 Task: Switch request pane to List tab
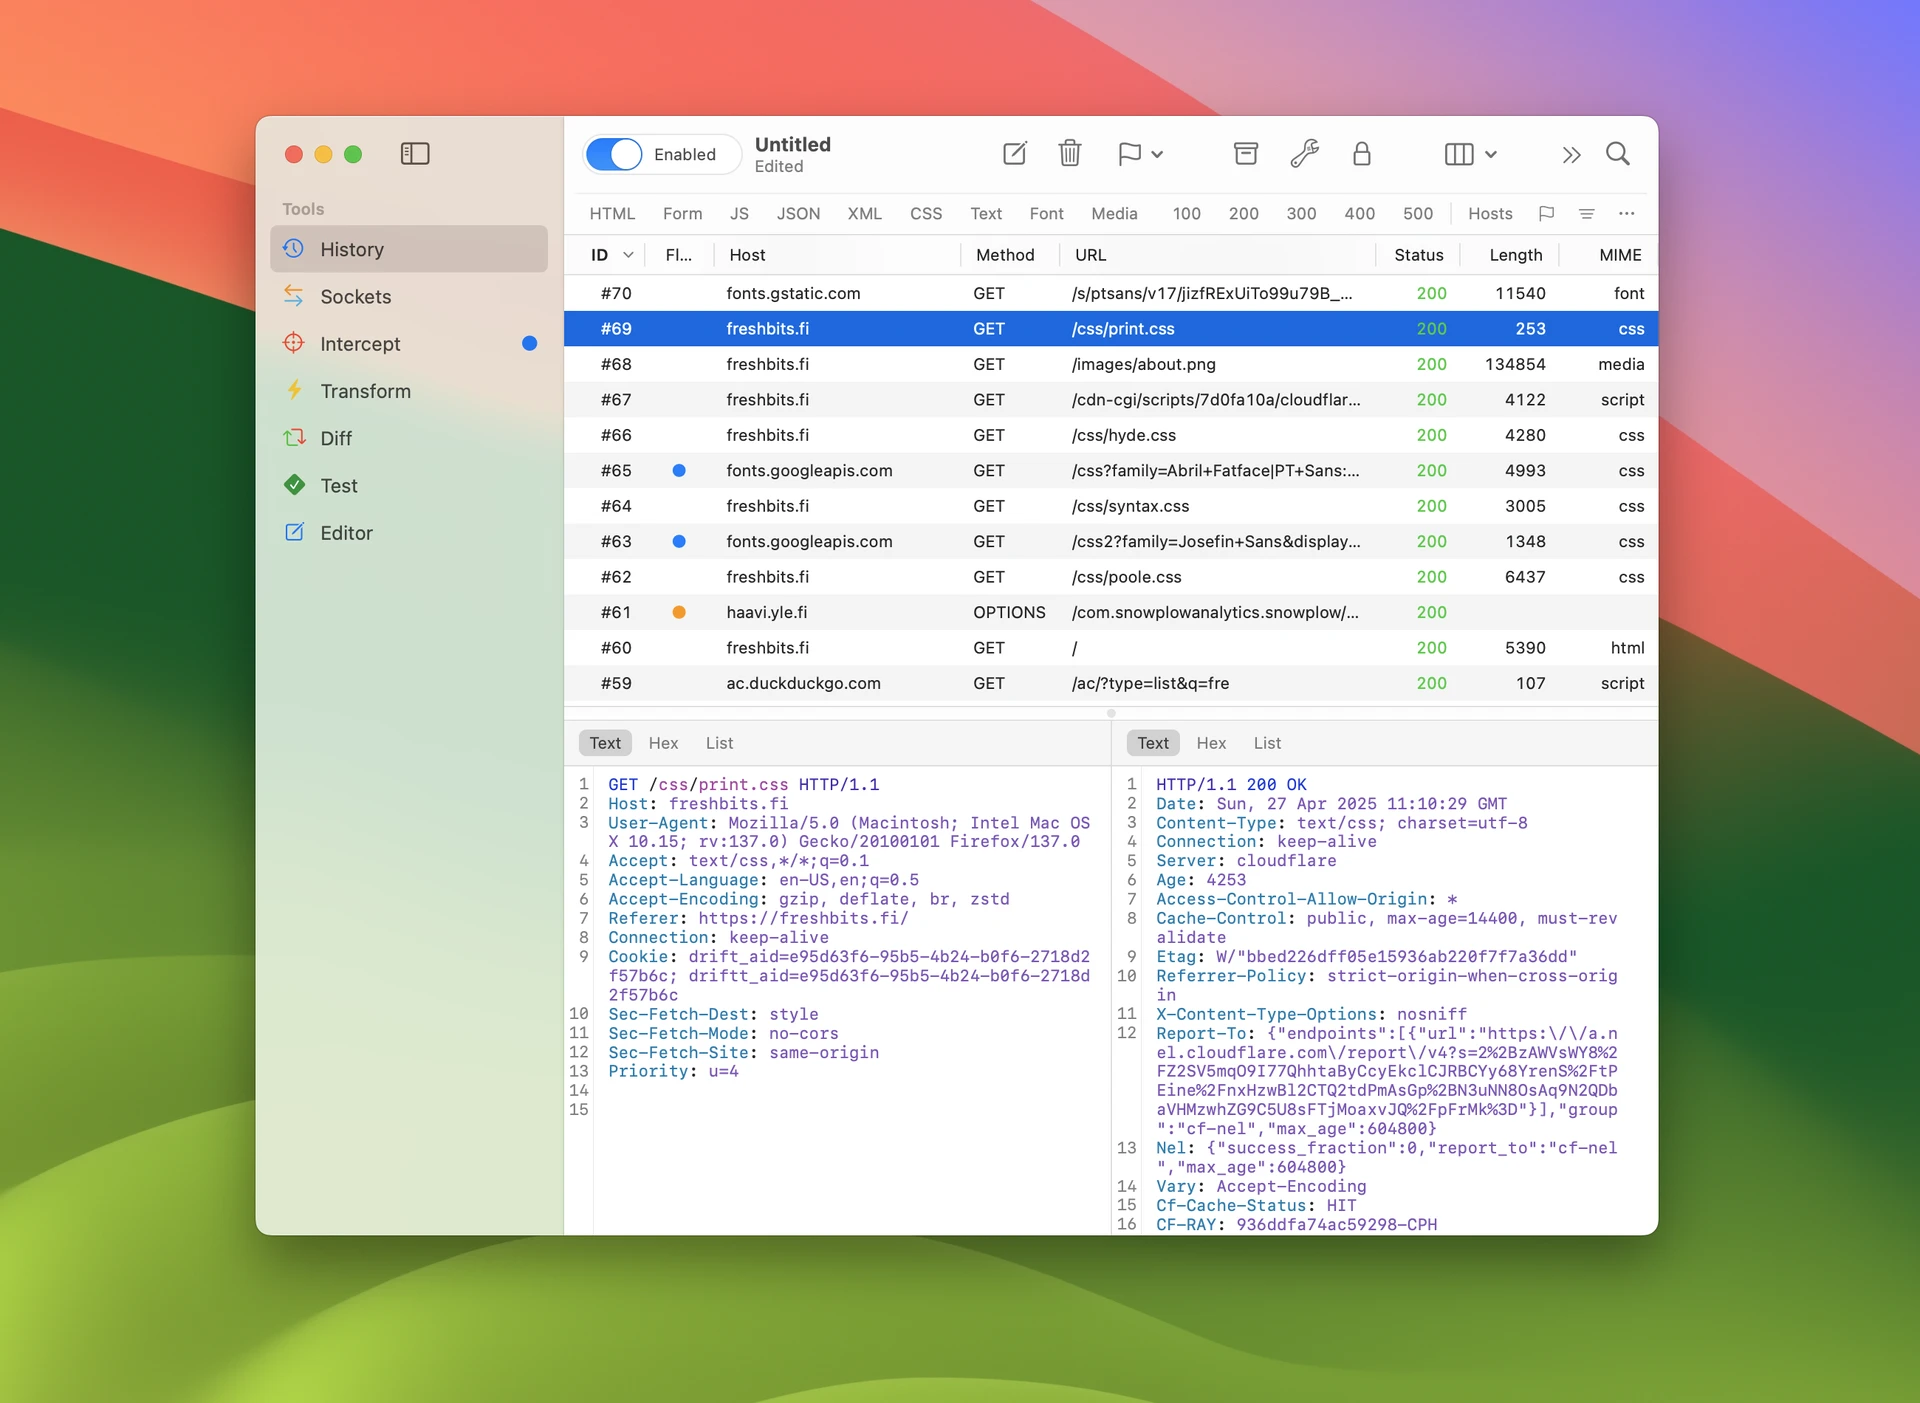(x=719, y=743)
